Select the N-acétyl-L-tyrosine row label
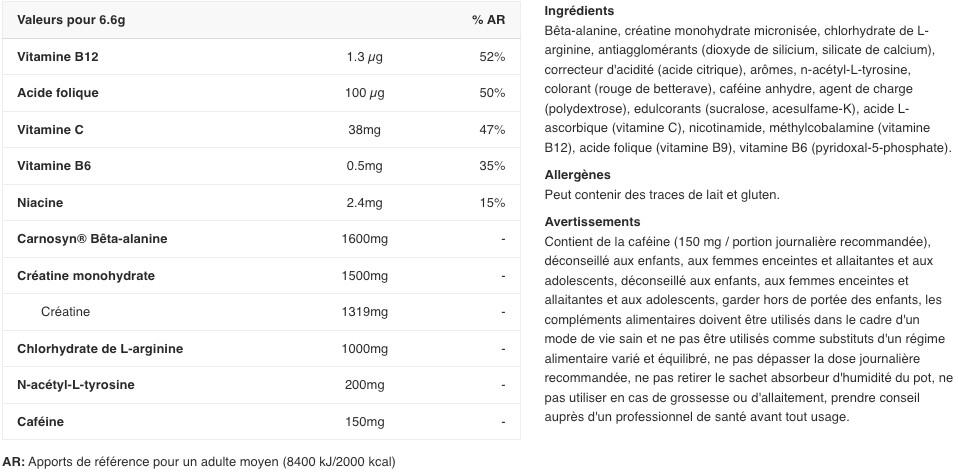958x474 pixels. 76,385
